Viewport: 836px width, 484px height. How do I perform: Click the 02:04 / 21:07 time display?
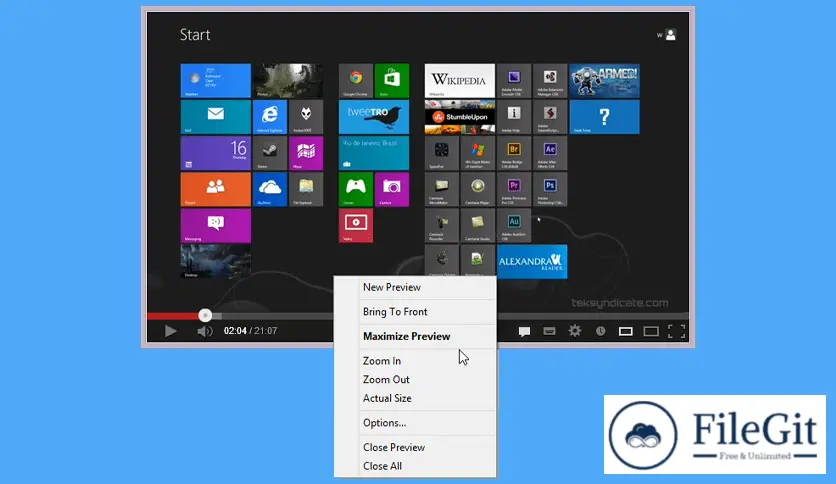[x=251, y=331]
